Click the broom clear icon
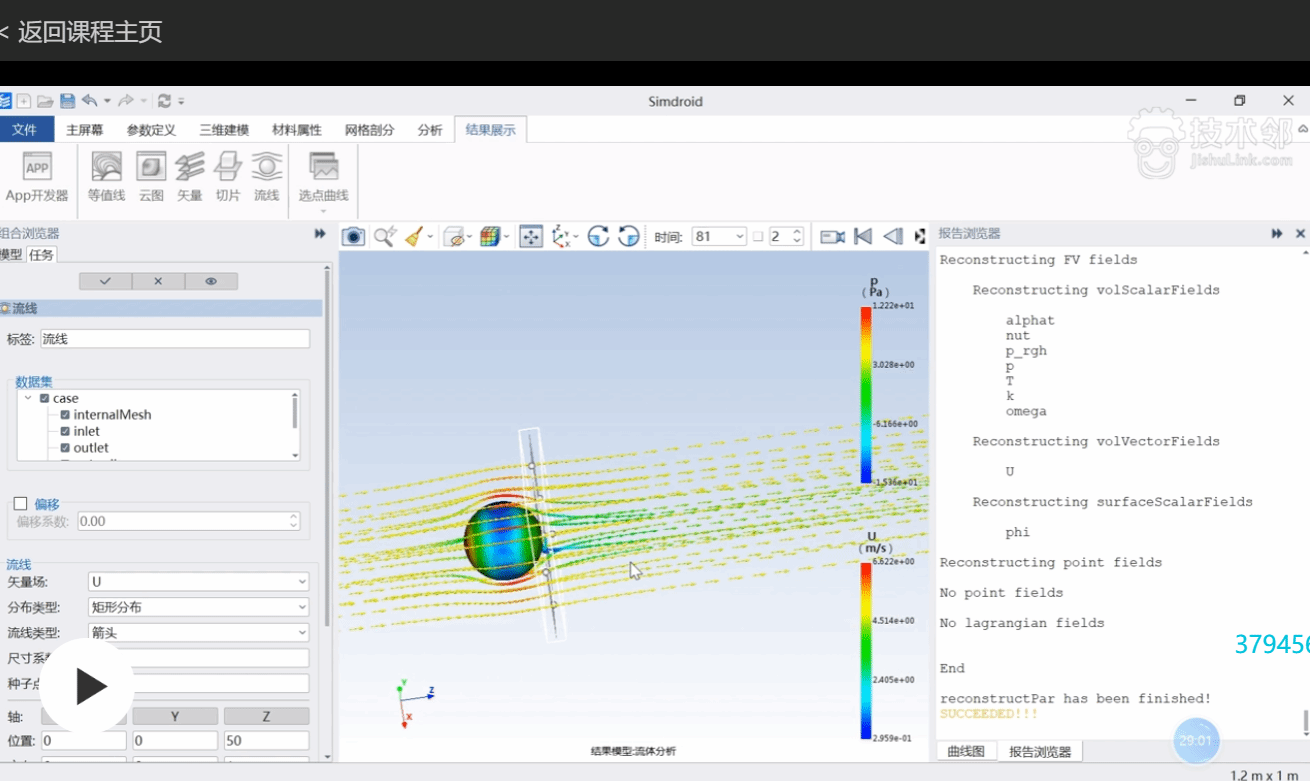 [x=414, y=236]
